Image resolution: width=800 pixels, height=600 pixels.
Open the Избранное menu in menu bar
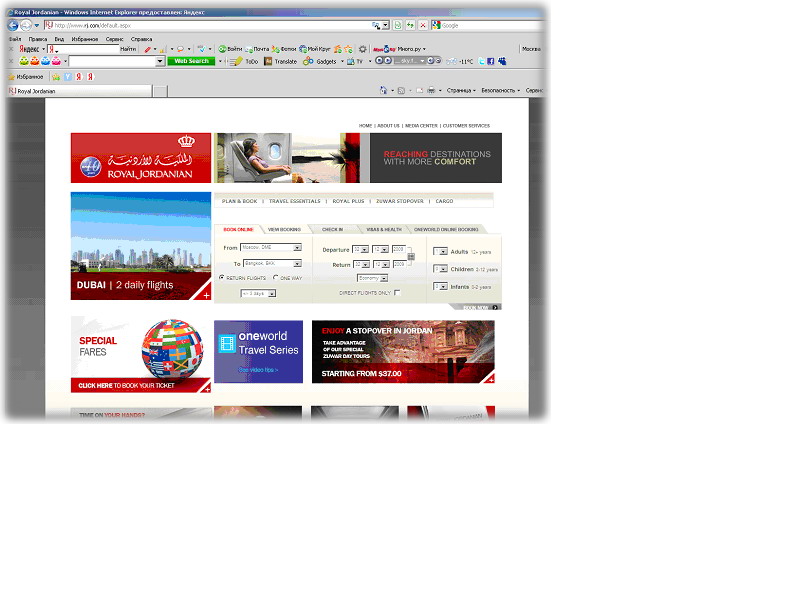click(84, 39)
